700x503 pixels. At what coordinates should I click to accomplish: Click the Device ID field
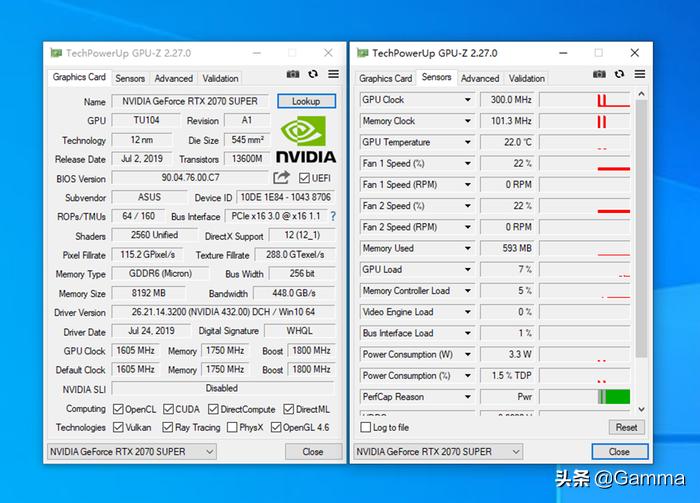coord(286,197)
